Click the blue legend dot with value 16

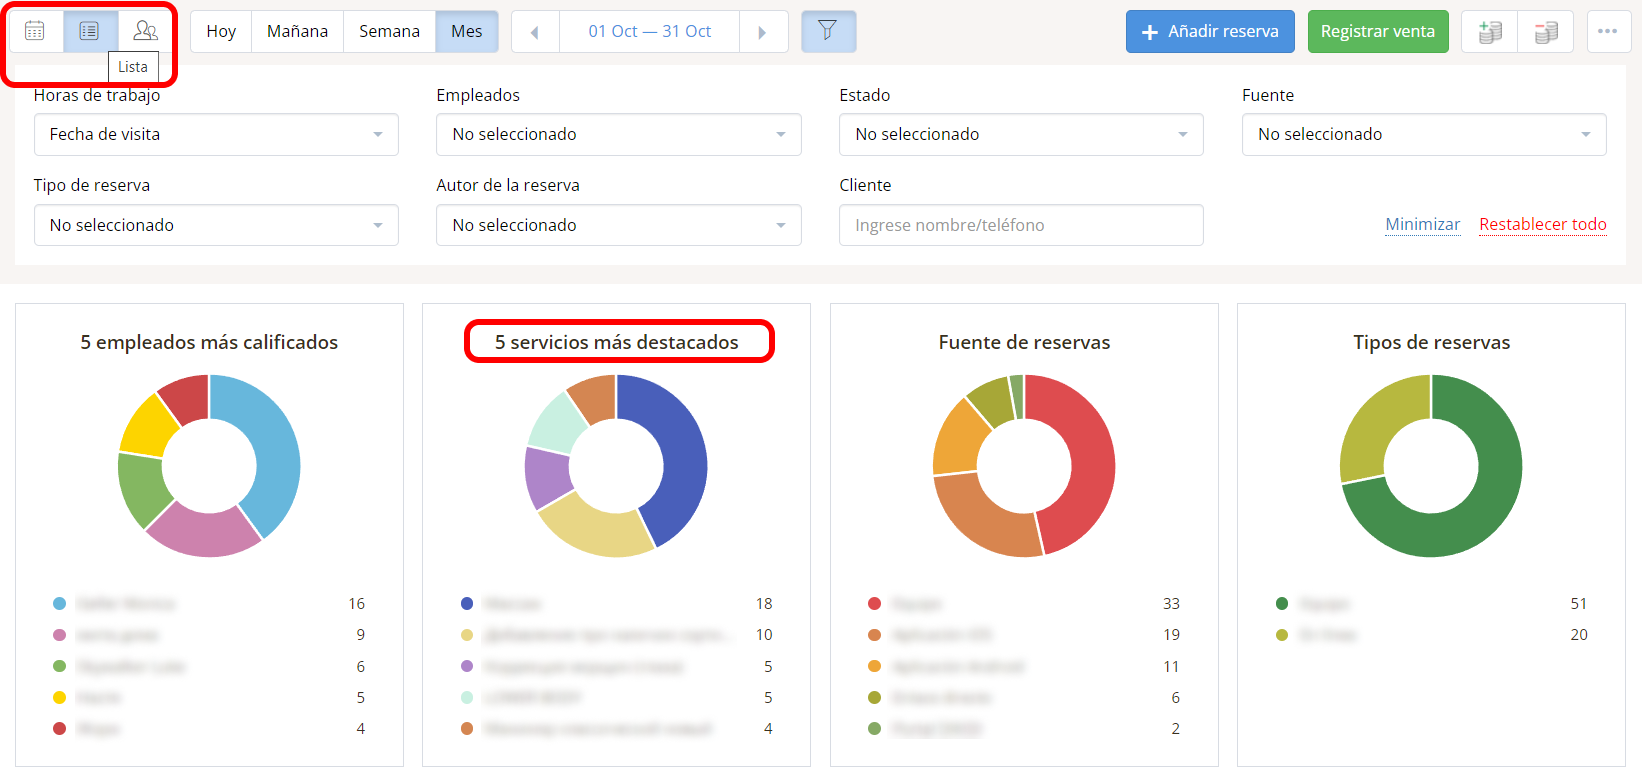coord(59,603)
